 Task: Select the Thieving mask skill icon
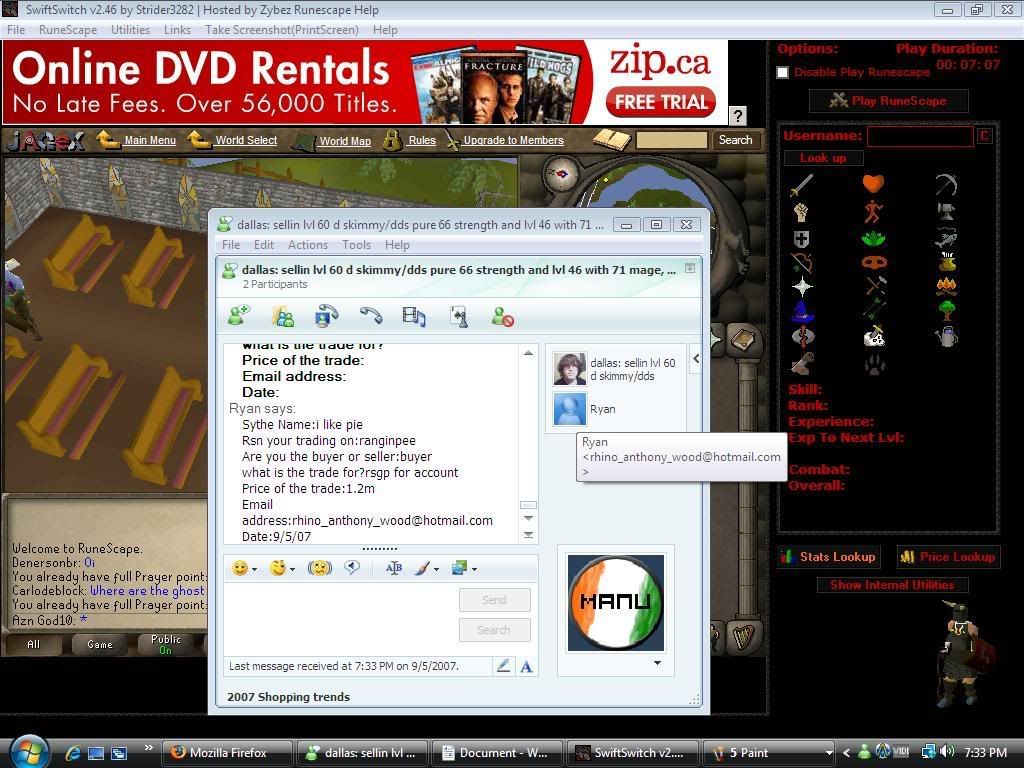click(x=873, y=263)
